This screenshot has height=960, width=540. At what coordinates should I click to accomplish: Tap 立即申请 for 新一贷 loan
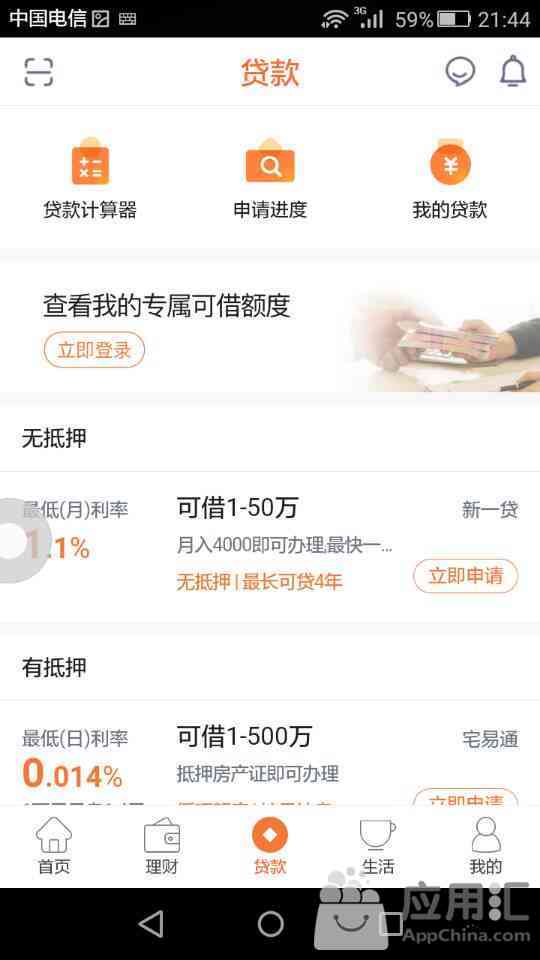click(466, 576)
